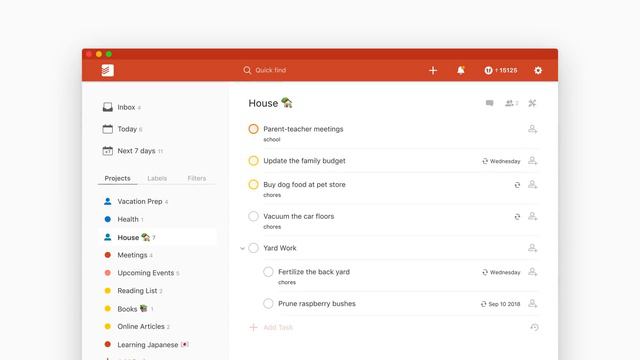This screenshot has height=360, width=640.
Task: Open karma score 15125
Action: pos(501,70)
